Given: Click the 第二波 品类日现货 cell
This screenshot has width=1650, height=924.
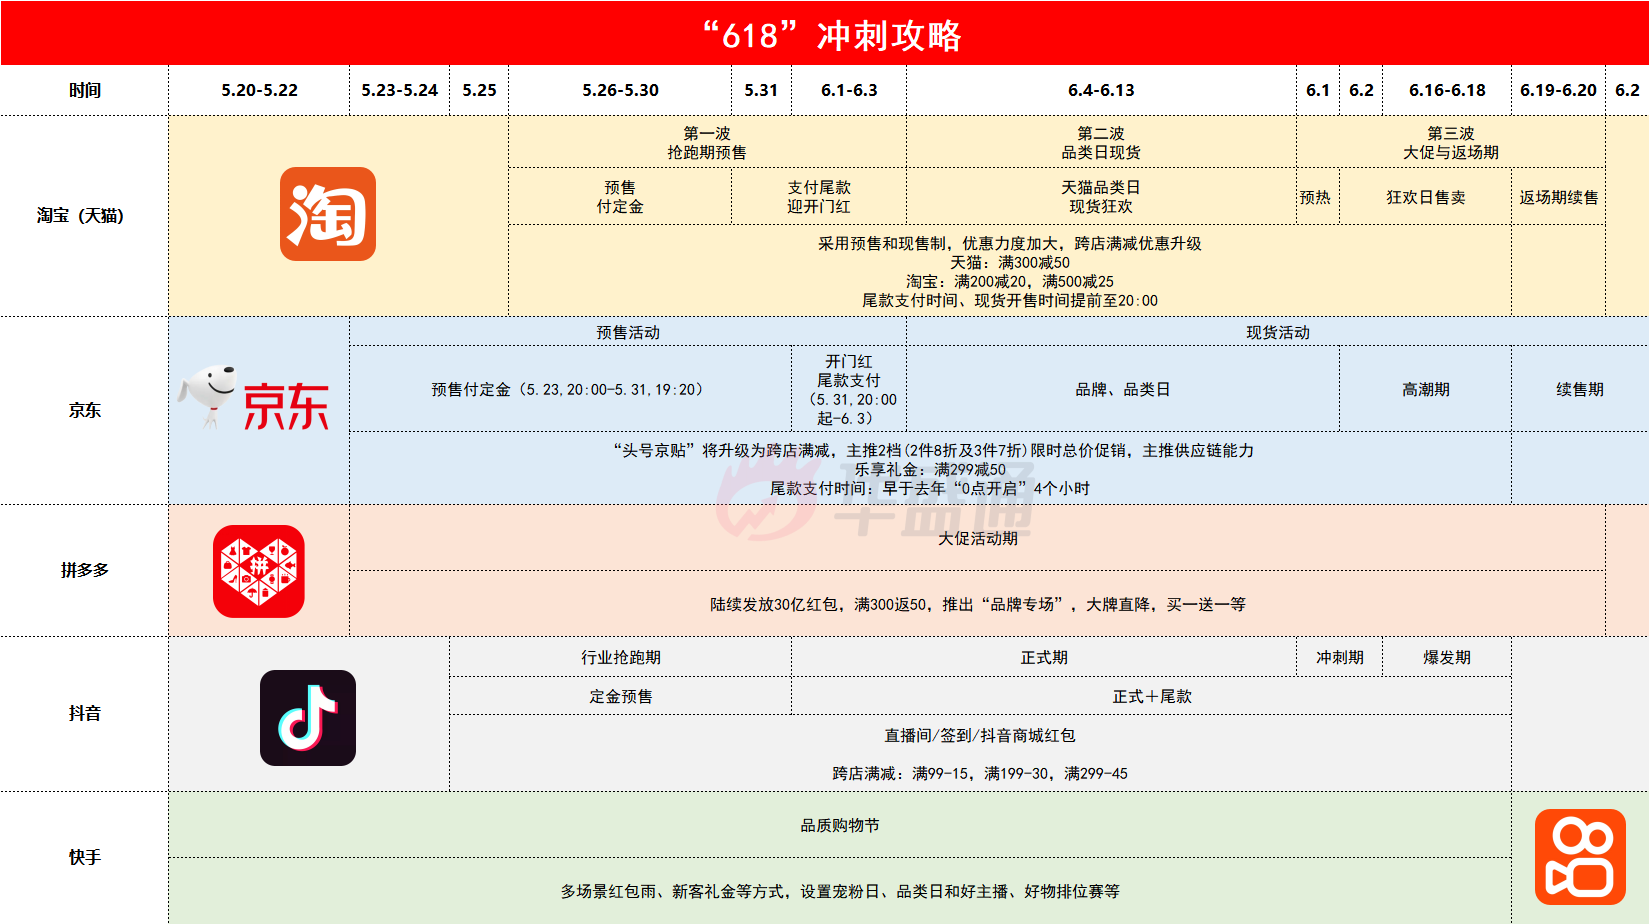Looking at the screenshot, I should [x=1101, y=142].
